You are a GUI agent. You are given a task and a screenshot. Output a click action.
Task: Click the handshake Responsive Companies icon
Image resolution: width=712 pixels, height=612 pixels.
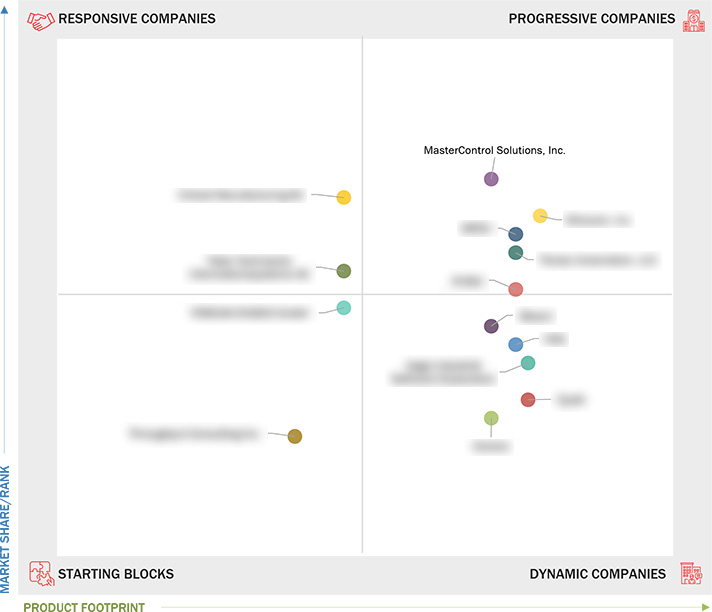(x=41, y=20)
